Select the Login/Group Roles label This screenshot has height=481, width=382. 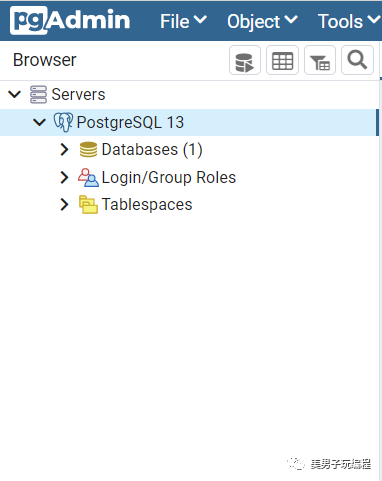[169, 177]
